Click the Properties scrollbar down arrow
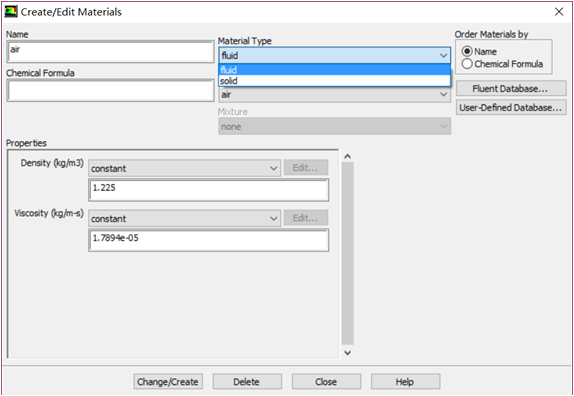The height and width of the screenshot is (396, 574). coord(348,353)
